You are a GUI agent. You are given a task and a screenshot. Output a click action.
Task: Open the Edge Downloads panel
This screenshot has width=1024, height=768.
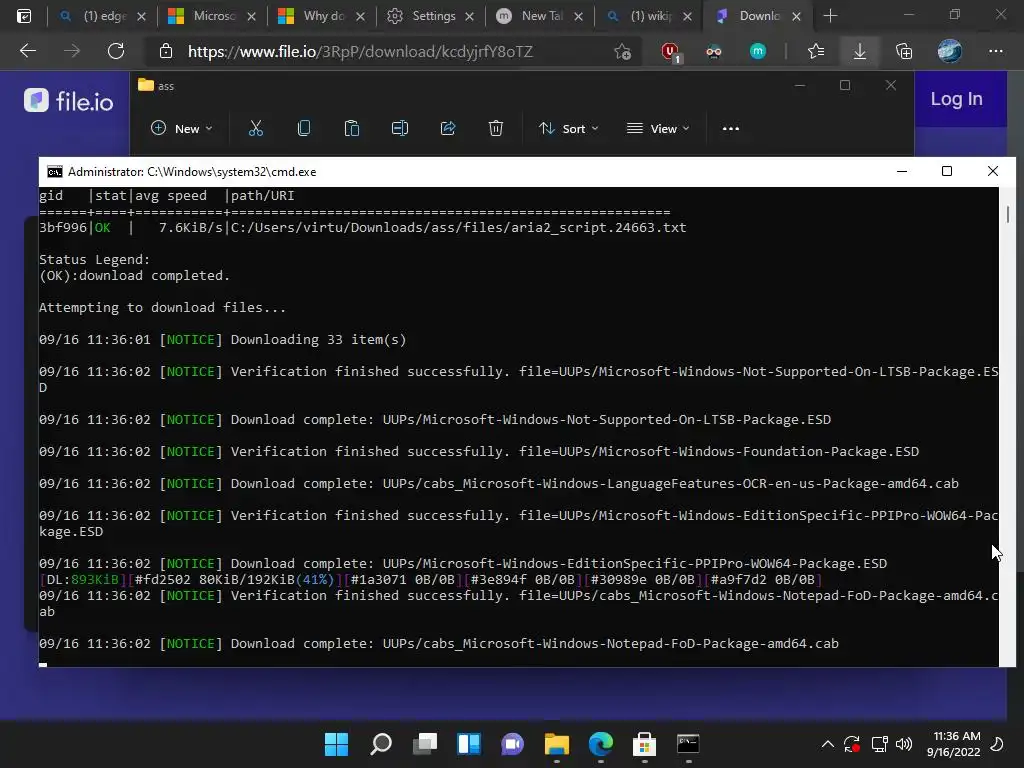tap(860, 51)
